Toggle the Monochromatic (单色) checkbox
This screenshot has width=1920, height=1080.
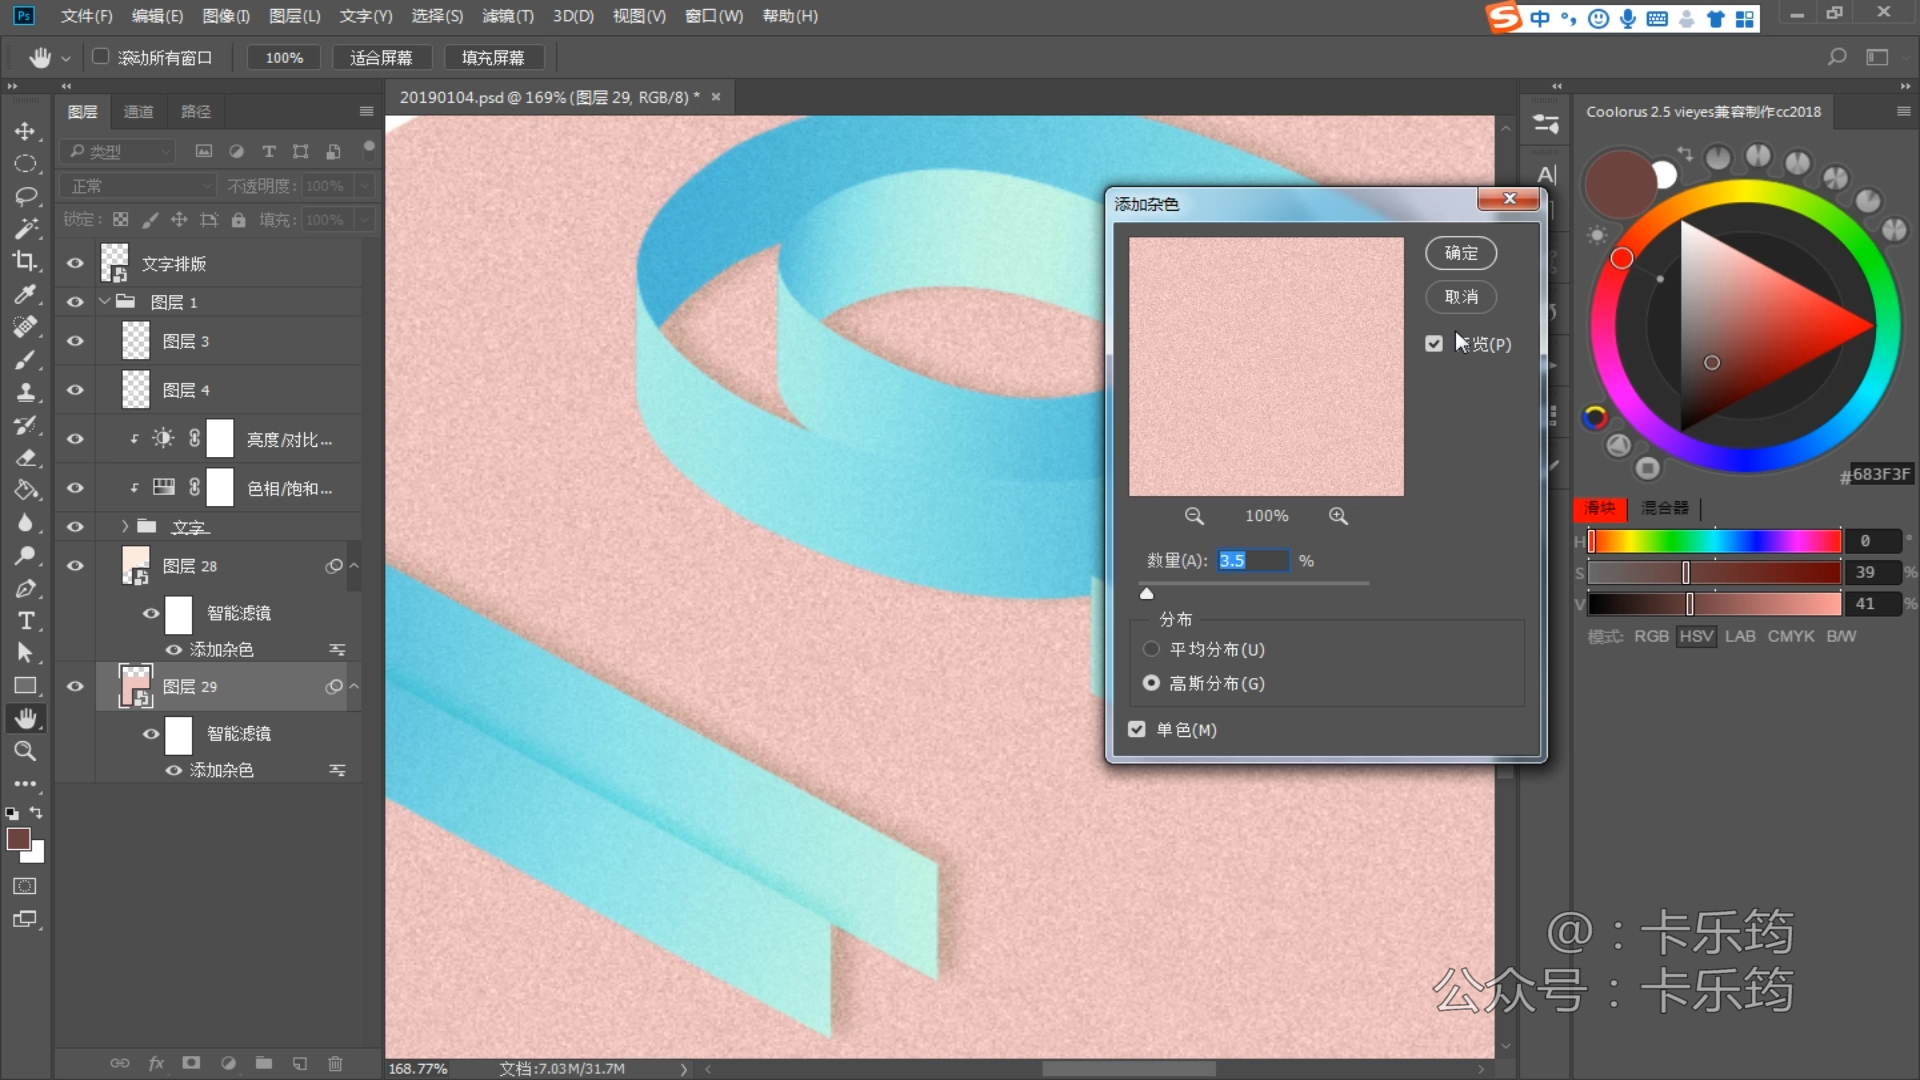coord(1137,729)
